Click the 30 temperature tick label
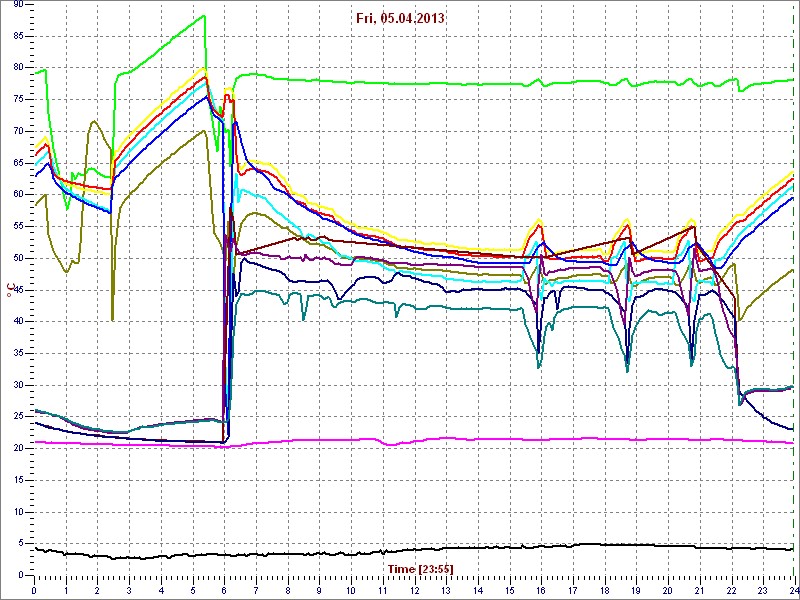The image size is (800, 600). click(x=17, y=385)
